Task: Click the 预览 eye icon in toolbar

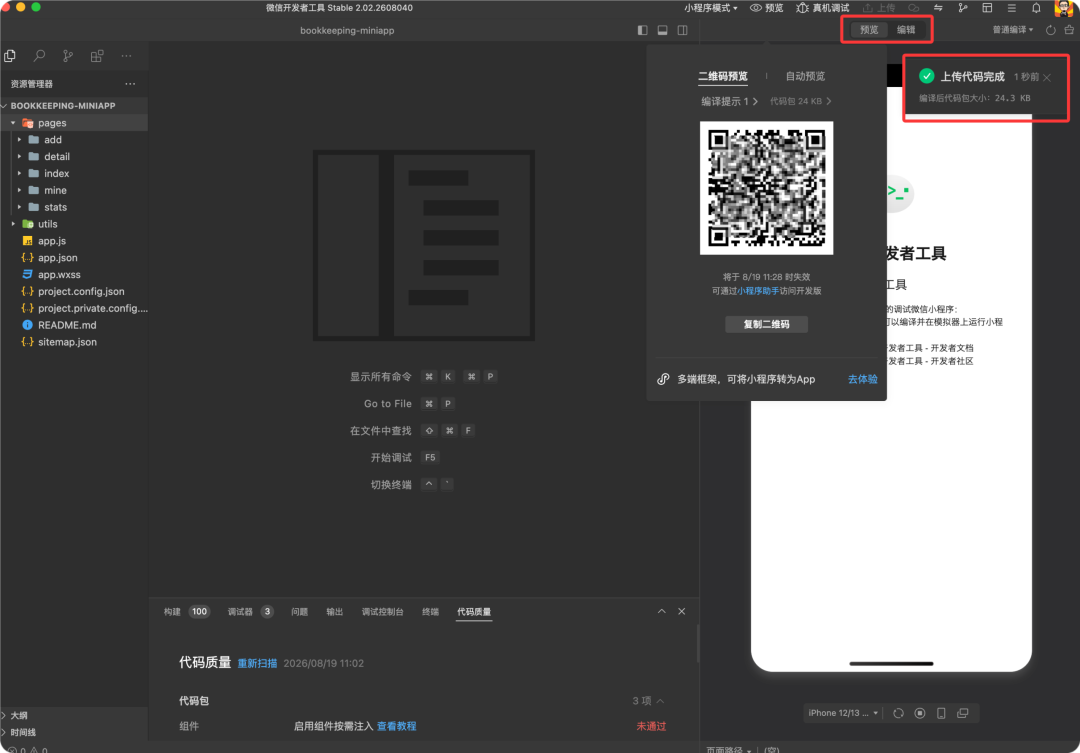Action: (x=756, y=8)
